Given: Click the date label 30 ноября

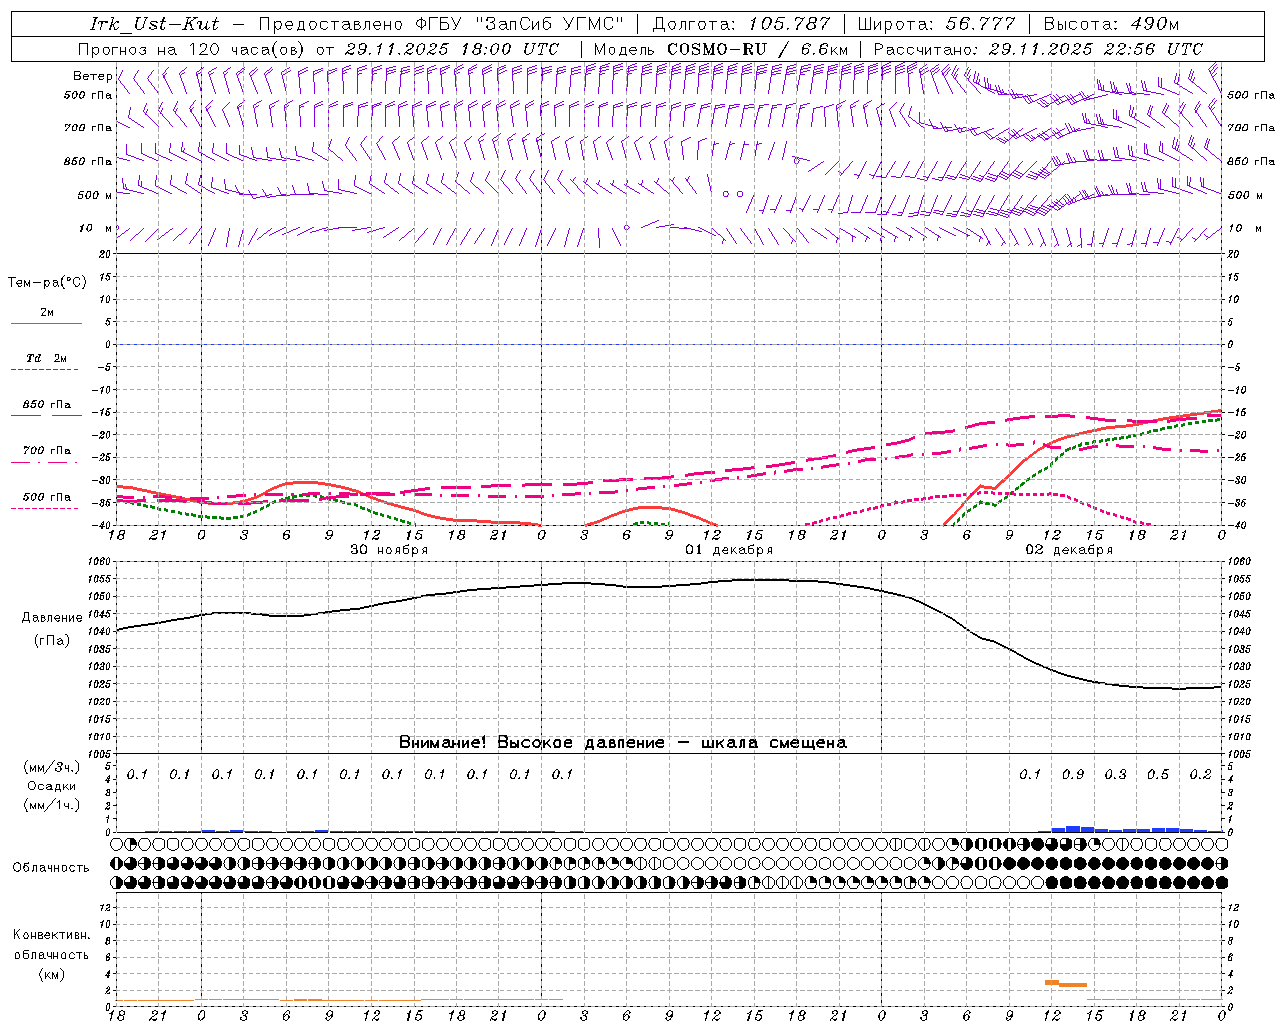Looking at the screenshot, I should click(388, 549).
